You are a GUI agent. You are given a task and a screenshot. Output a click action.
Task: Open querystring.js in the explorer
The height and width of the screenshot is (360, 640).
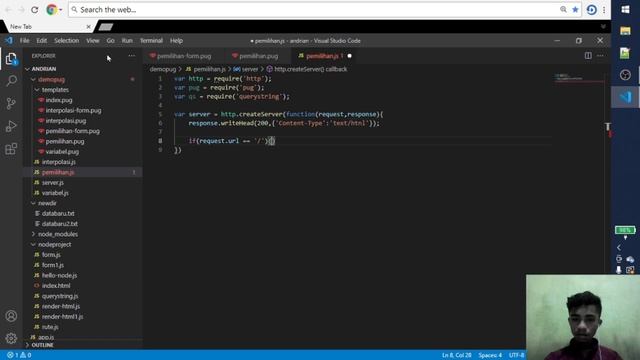(x=60, y=296)
